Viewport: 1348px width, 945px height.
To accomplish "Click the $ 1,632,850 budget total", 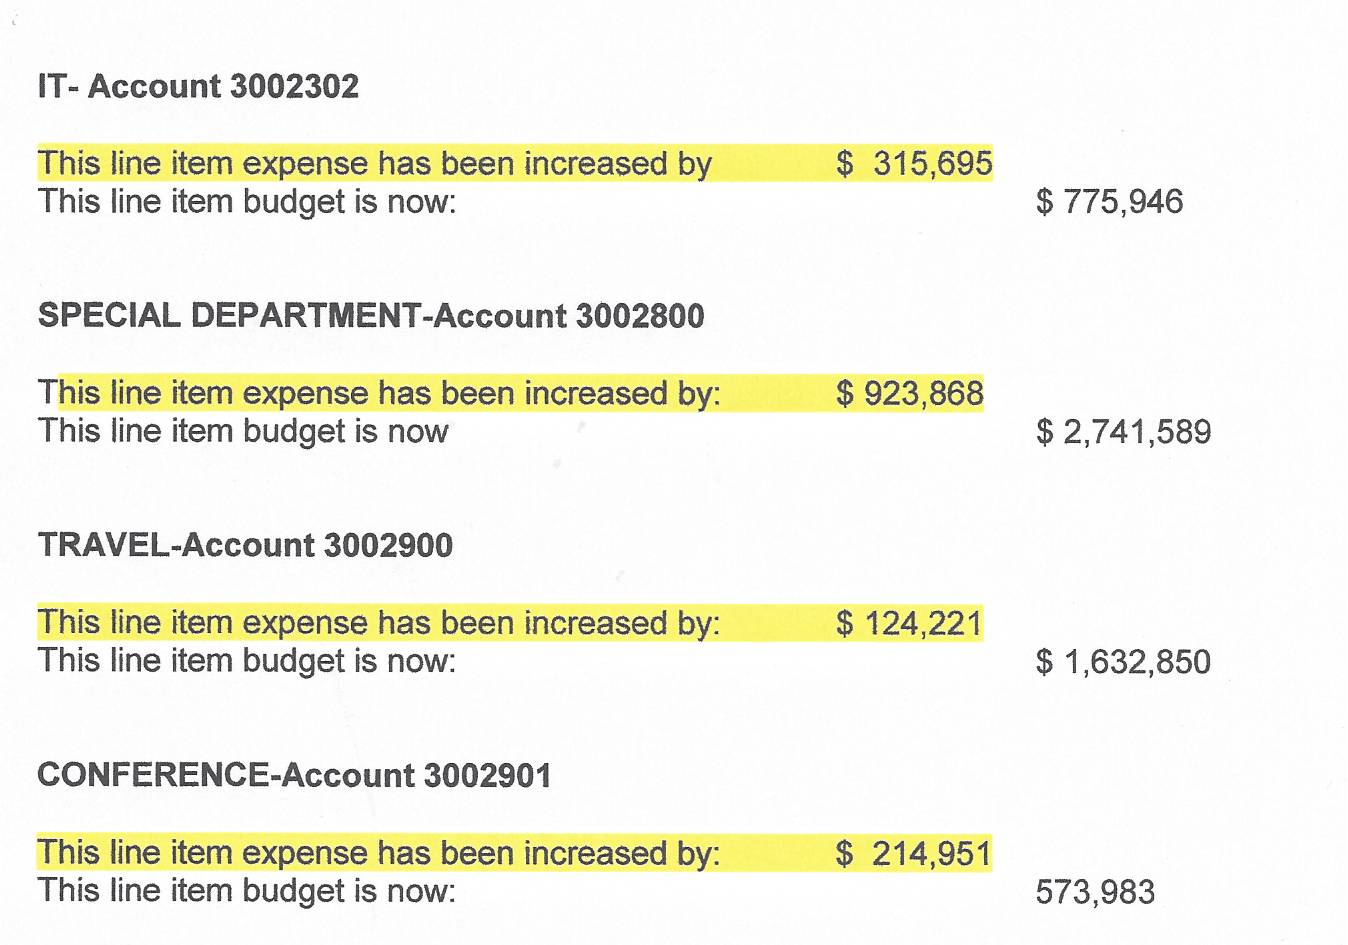I will (x=1123, y=662).
